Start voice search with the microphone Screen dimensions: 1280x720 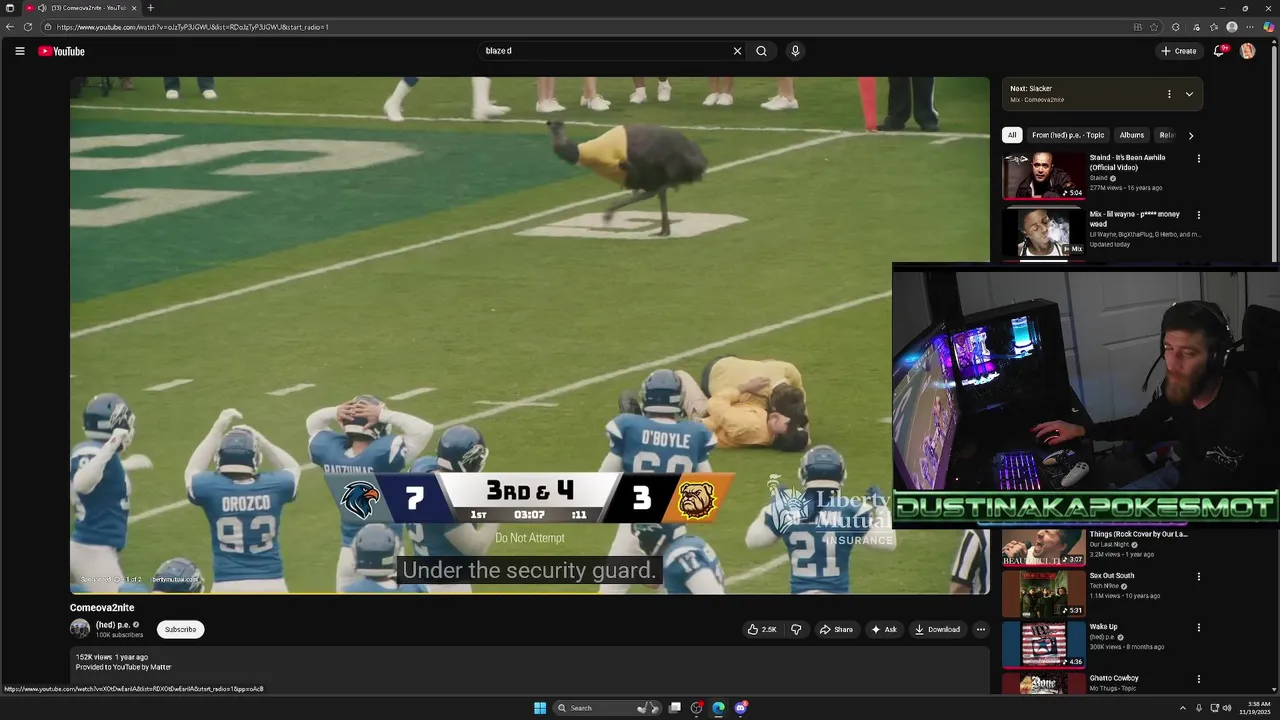[x=795, y=51]
